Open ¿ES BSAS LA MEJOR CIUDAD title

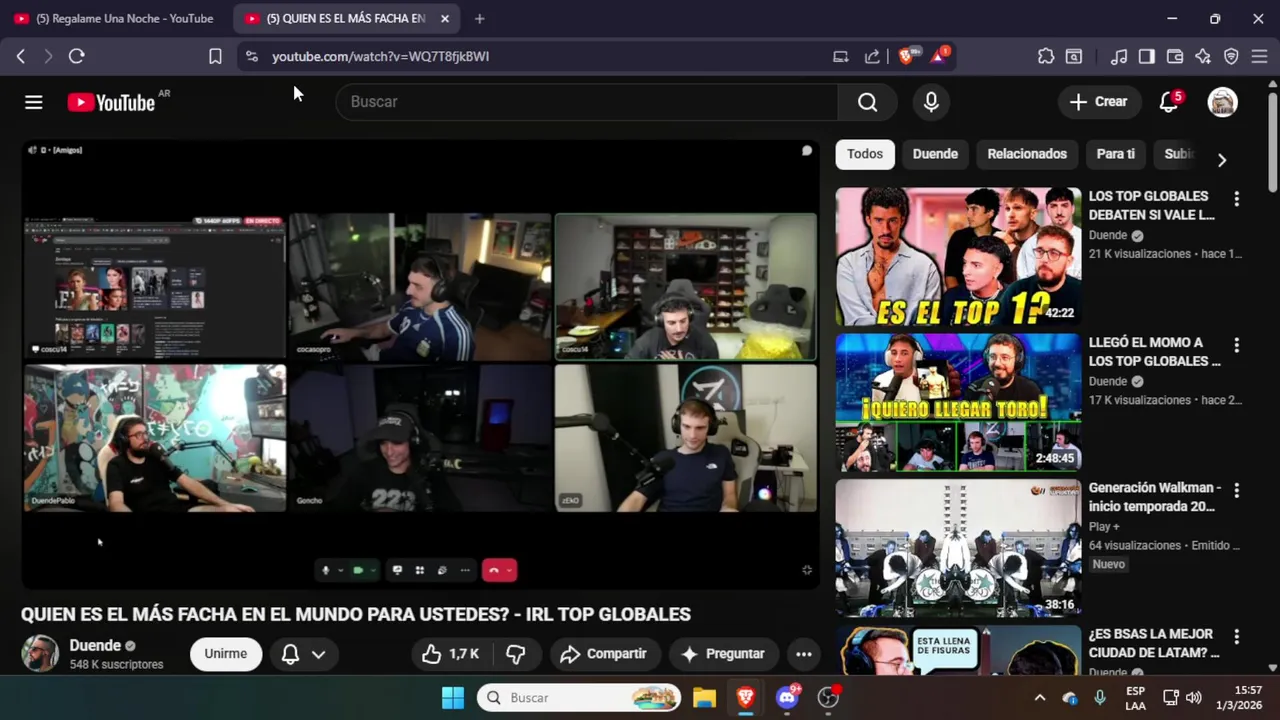pos(1154,643)
